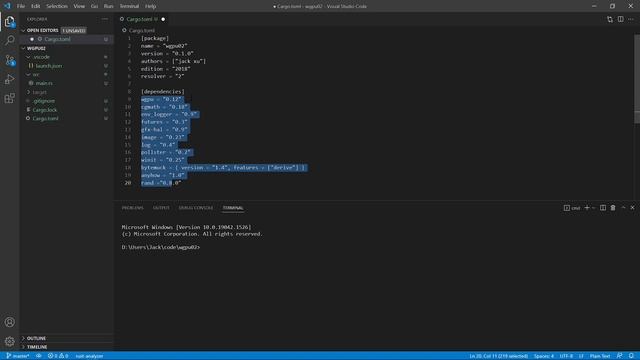640x360 pixels.
Task: Open the Explorer view in the activity bar
Action: tap(9, 21)
